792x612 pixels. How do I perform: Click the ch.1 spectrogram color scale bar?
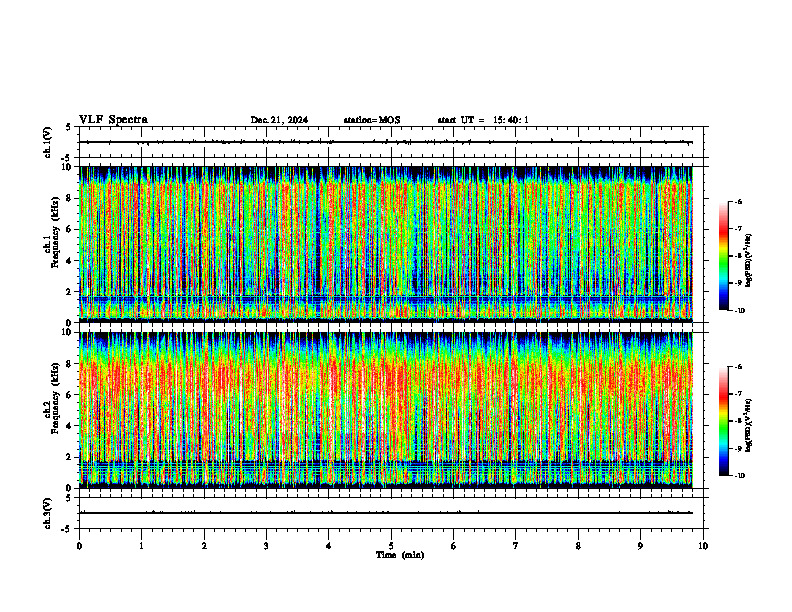(723, 256)
